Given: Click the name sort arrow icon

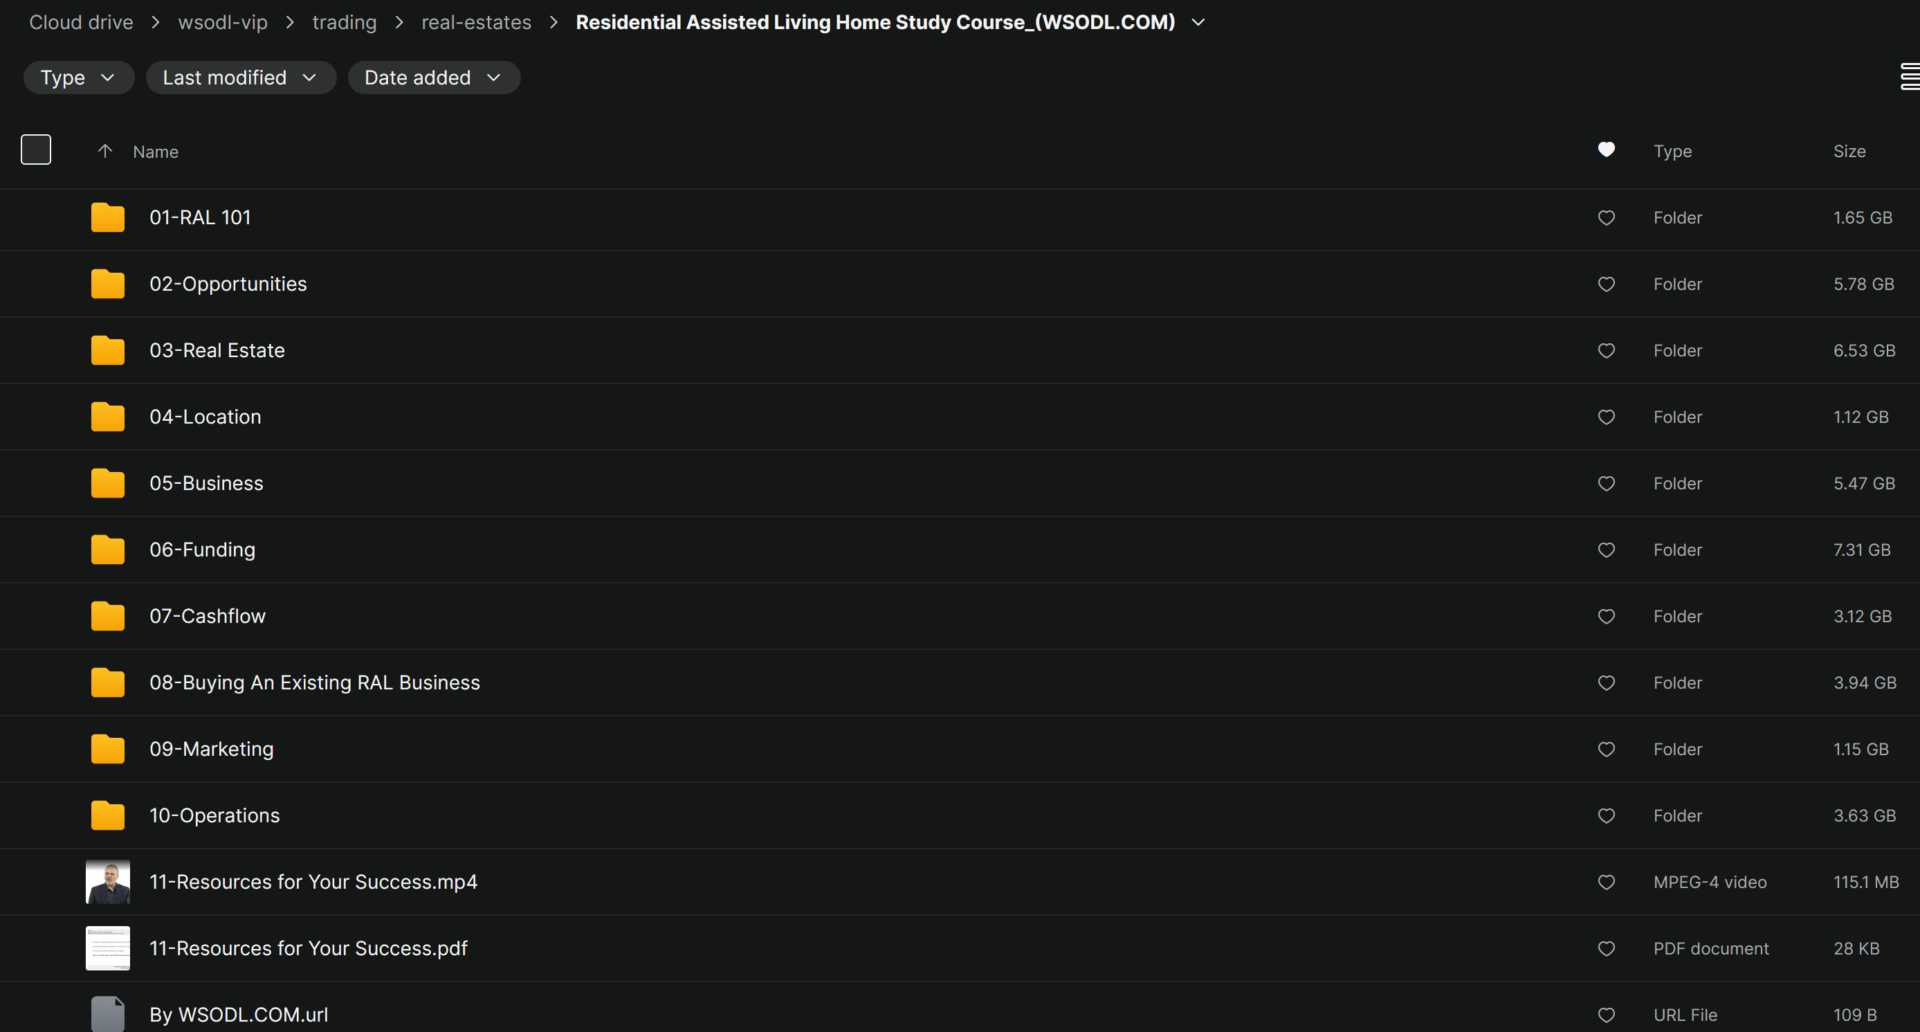Looking at the screenshot, I should pyautogui.click(x=105, y=151).
